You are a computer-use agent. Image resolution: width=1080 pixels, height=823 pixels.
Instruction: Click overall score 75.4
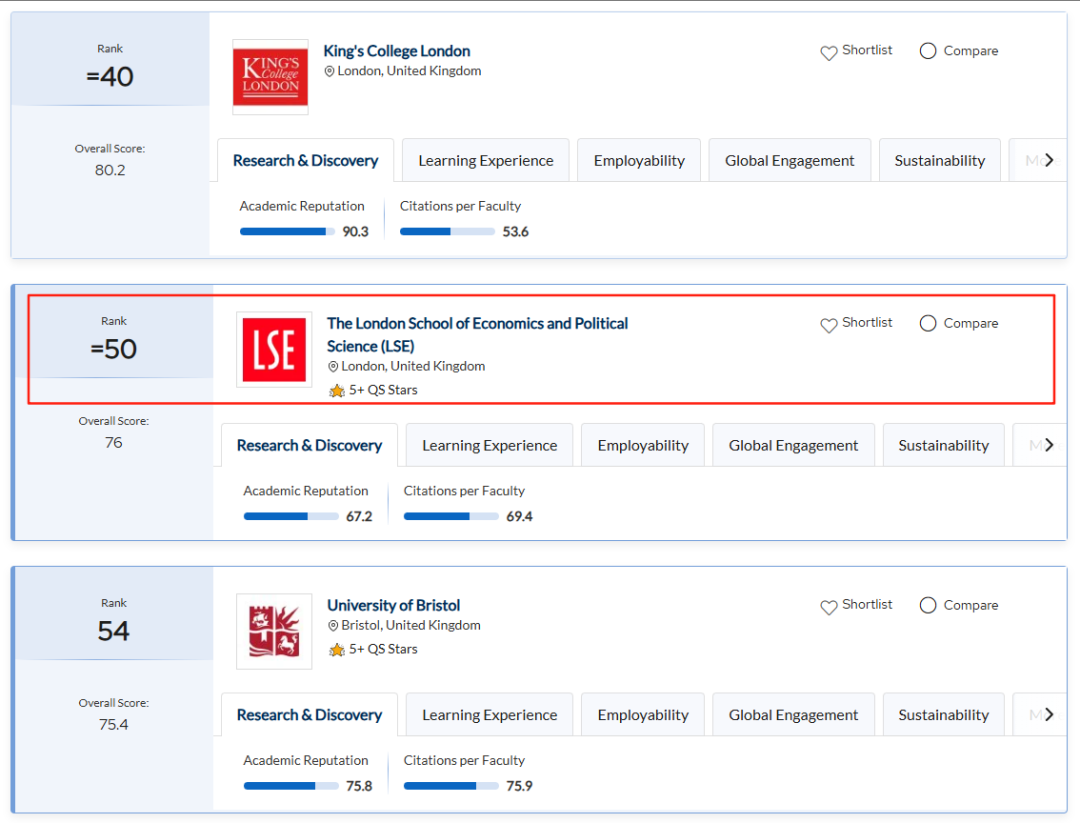tap(114, 725)
